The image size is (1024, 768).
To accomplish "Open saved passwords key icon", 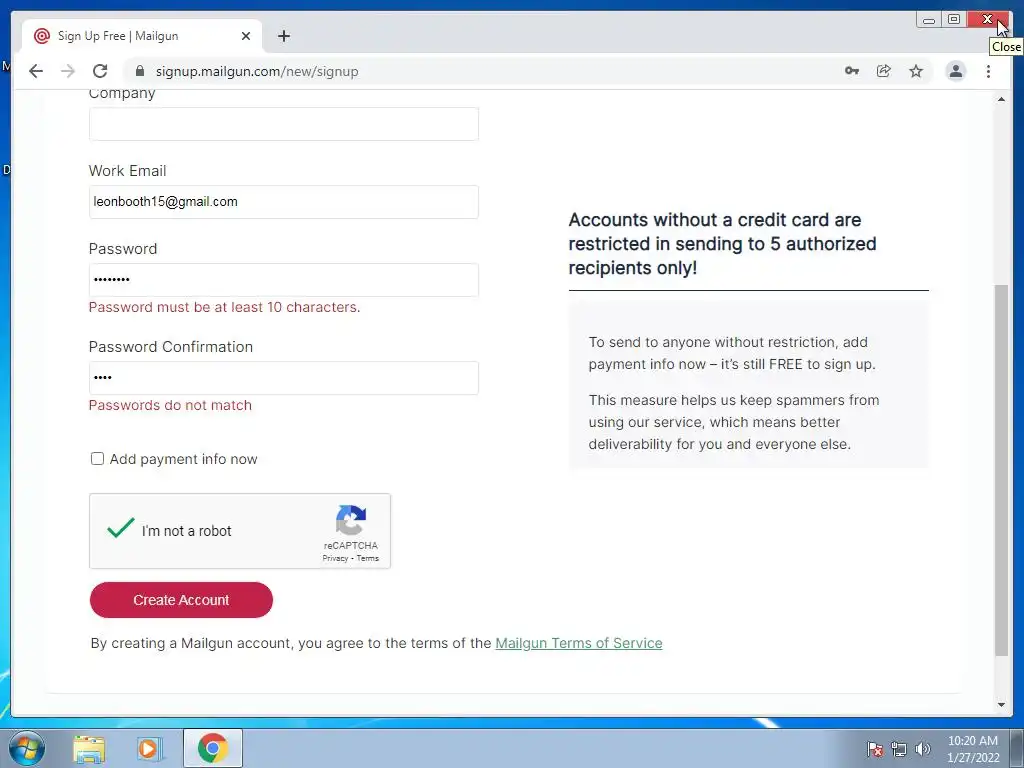I will [852, 71].
